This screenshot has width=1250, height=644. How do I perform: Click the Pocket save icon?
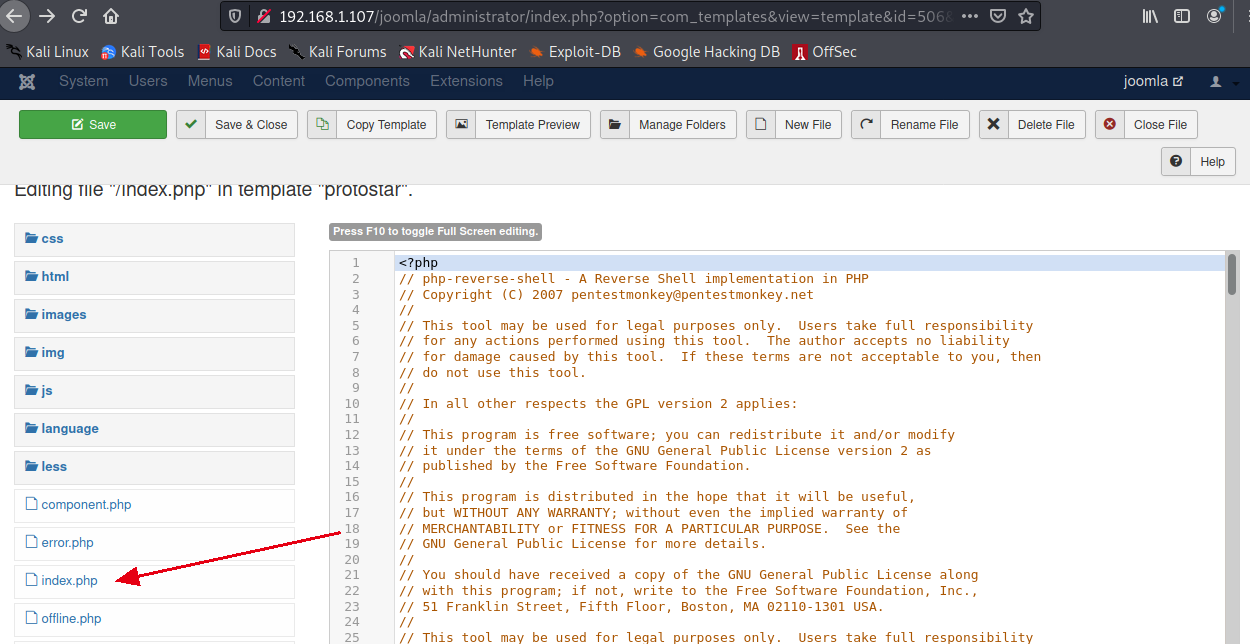[x=998, y=16]
